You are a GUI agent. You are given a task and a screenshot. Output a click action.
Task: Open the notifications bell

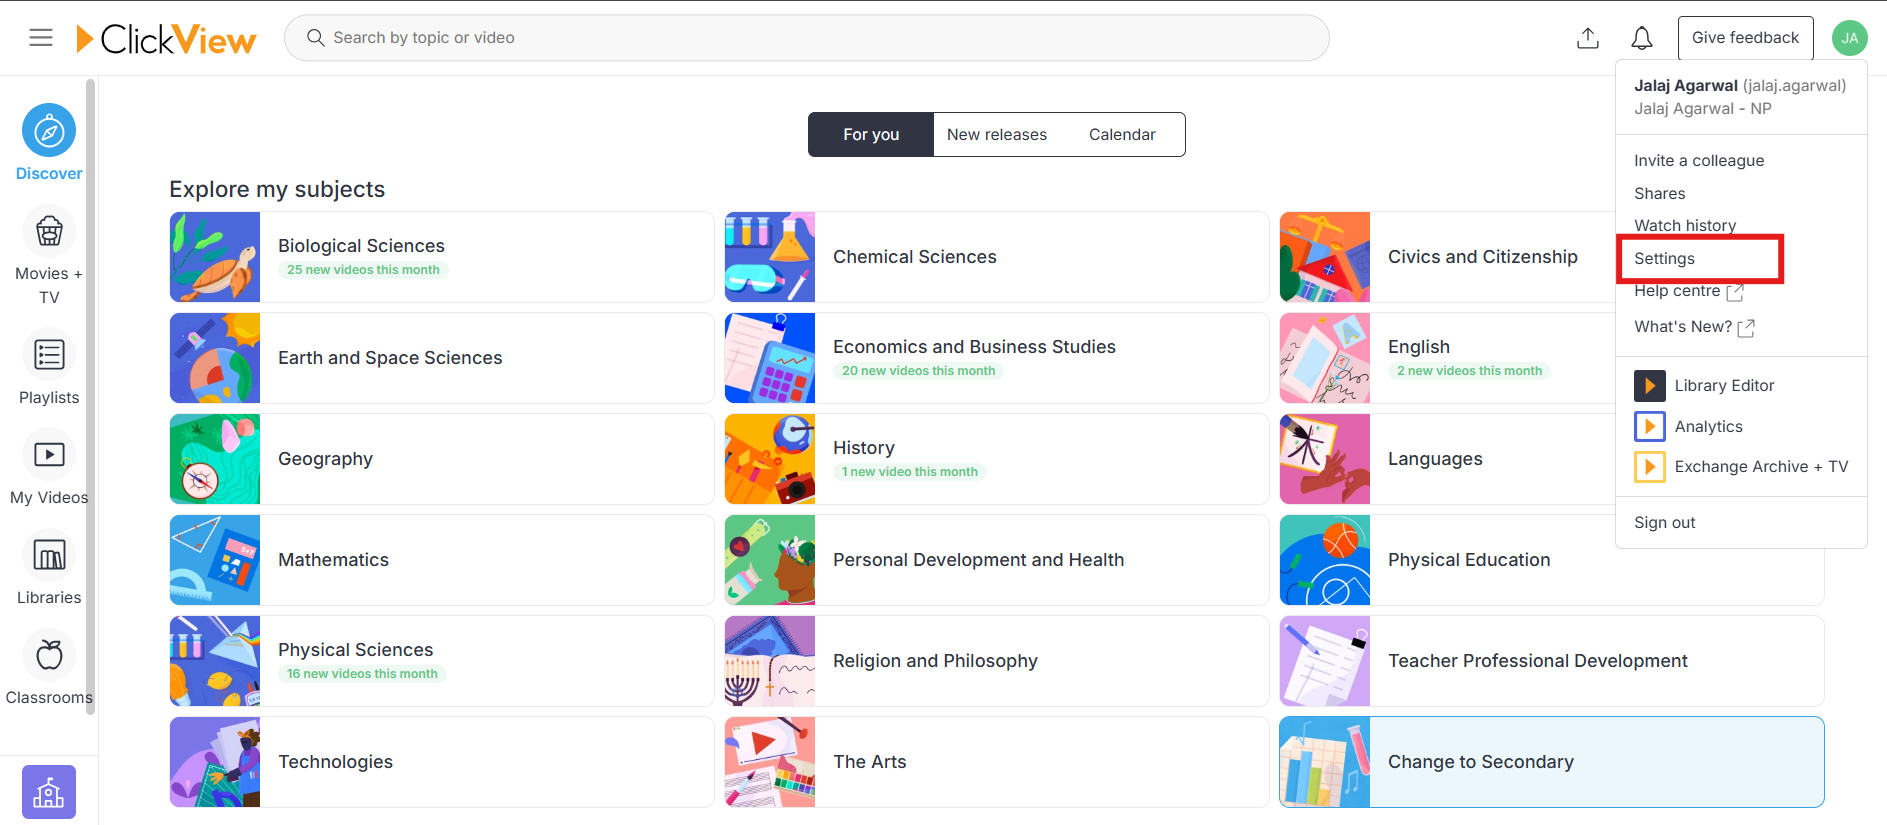1642,38
